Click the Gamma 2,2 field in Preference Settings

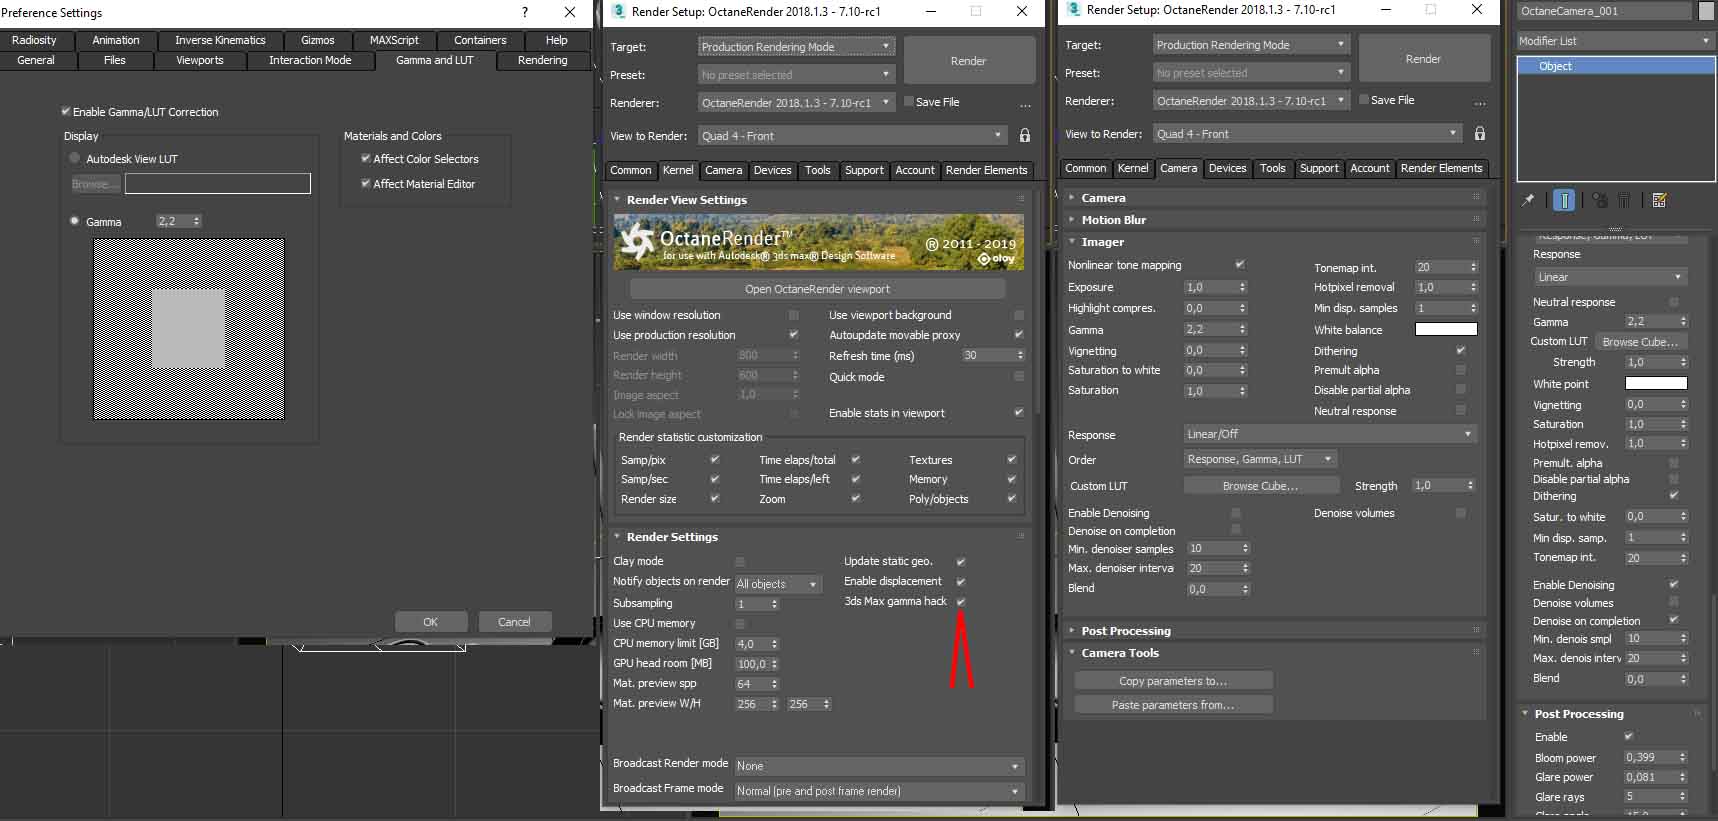[x=178, y=221]
